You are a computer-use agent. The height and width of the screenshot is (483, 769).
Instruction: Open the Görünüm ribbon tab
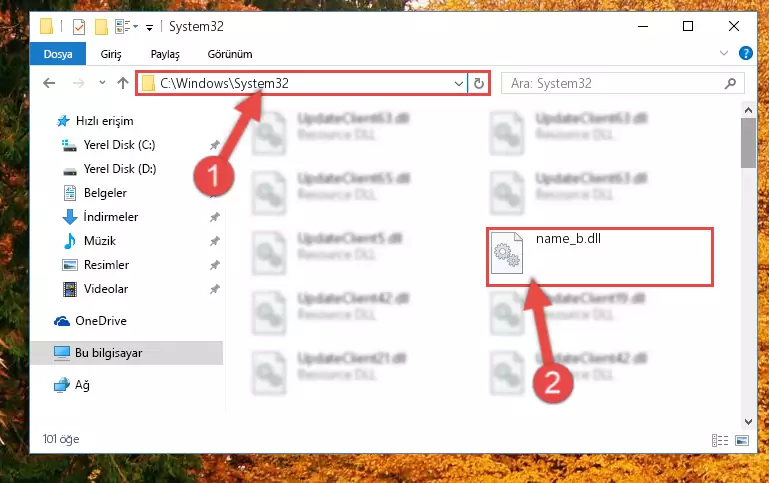230,54
